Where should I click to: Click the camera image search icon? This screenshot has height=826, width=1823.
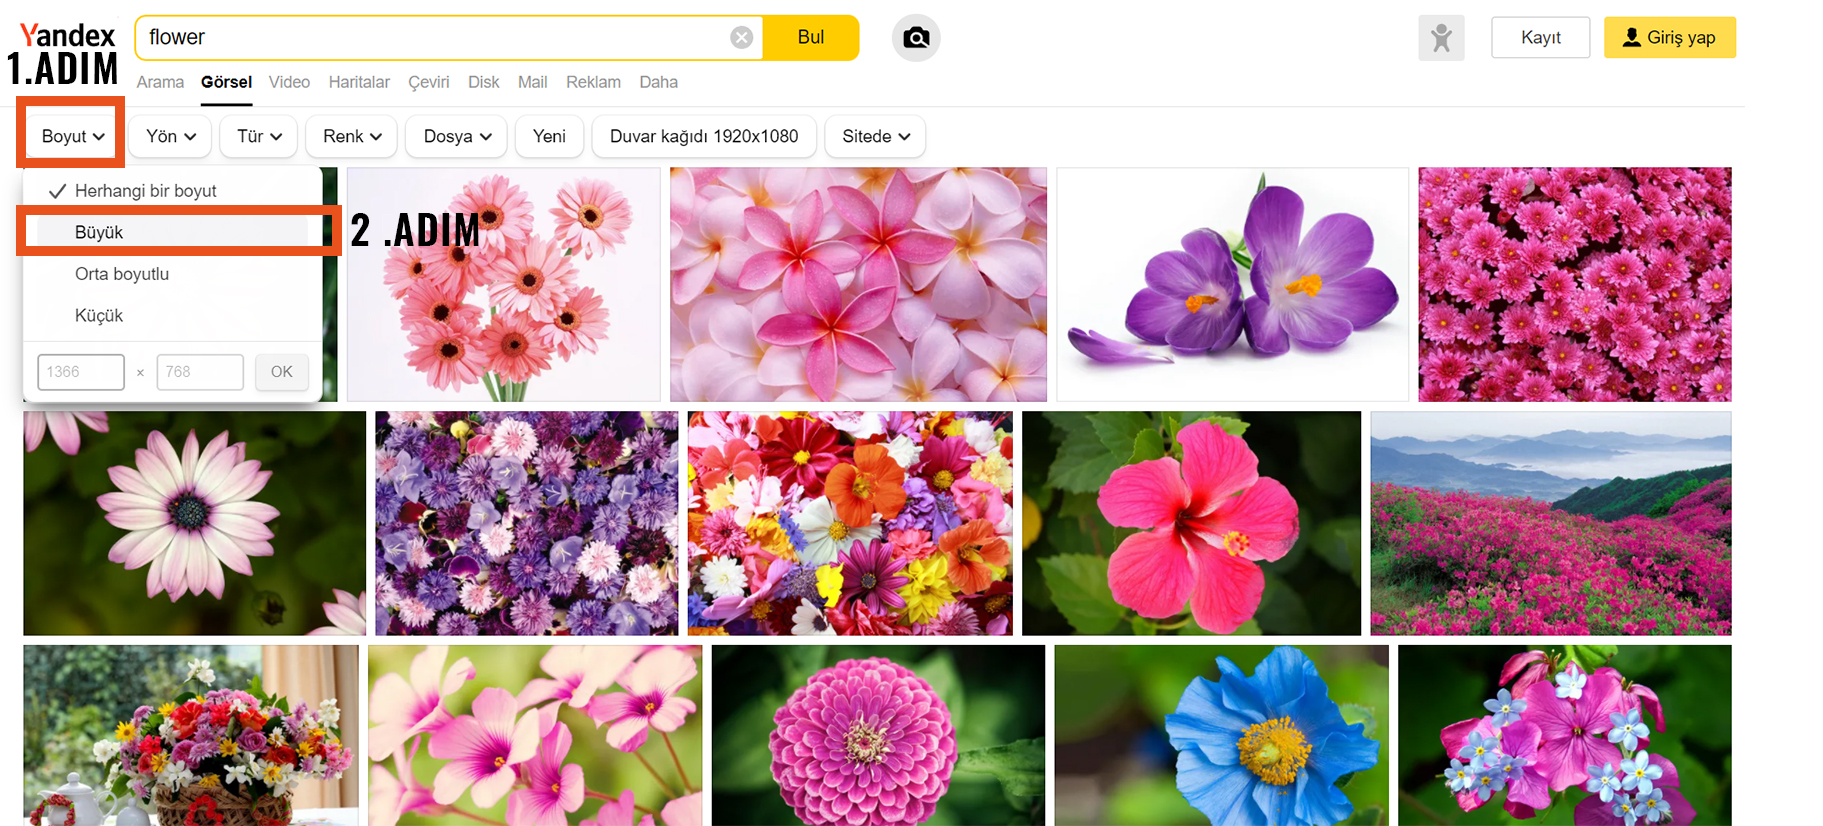[915, 38]
